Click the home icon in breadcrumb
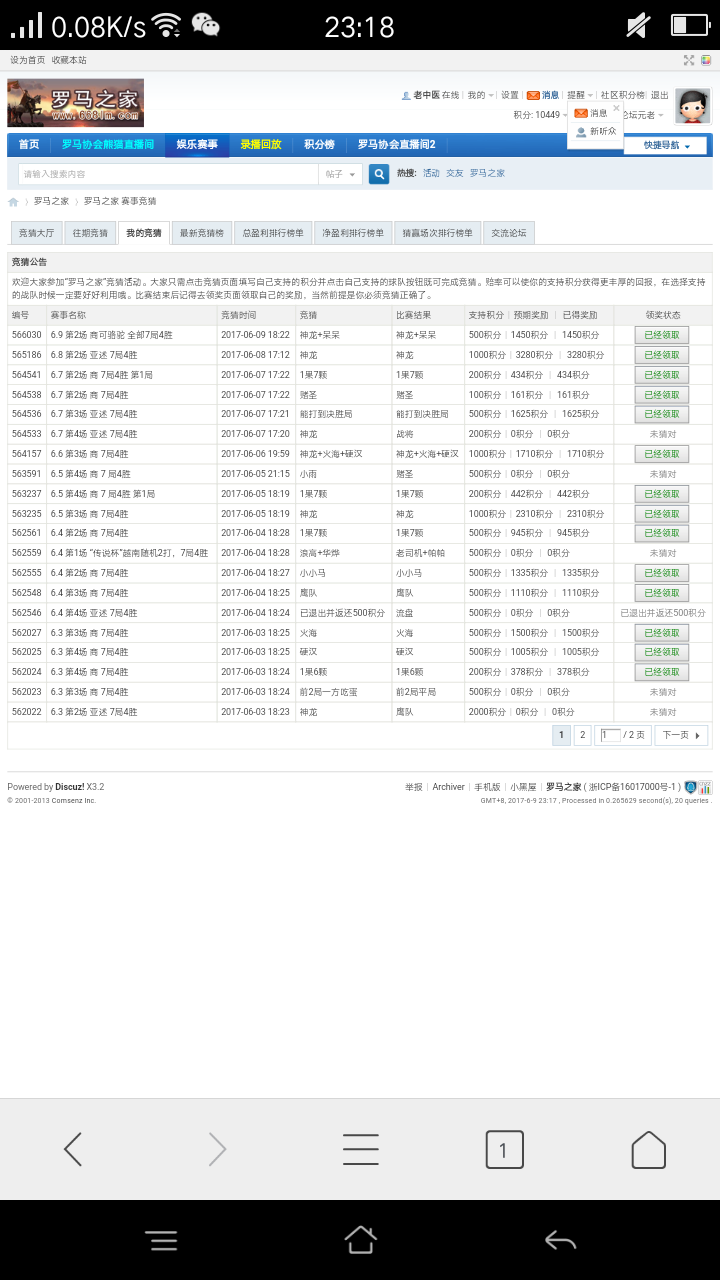 tap(14, 202)
